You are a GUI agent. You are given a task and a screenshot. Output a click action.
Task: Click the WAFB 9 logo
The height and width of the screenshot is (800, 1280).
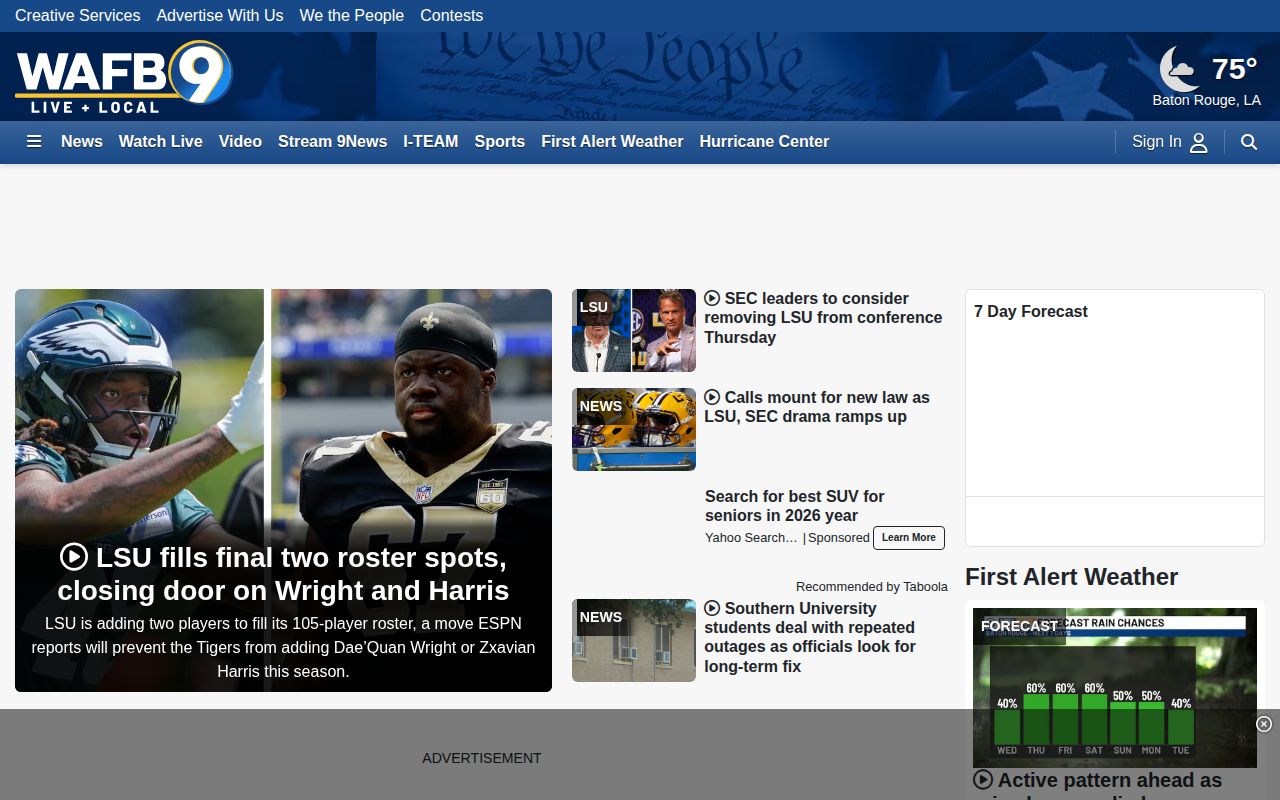123,77
